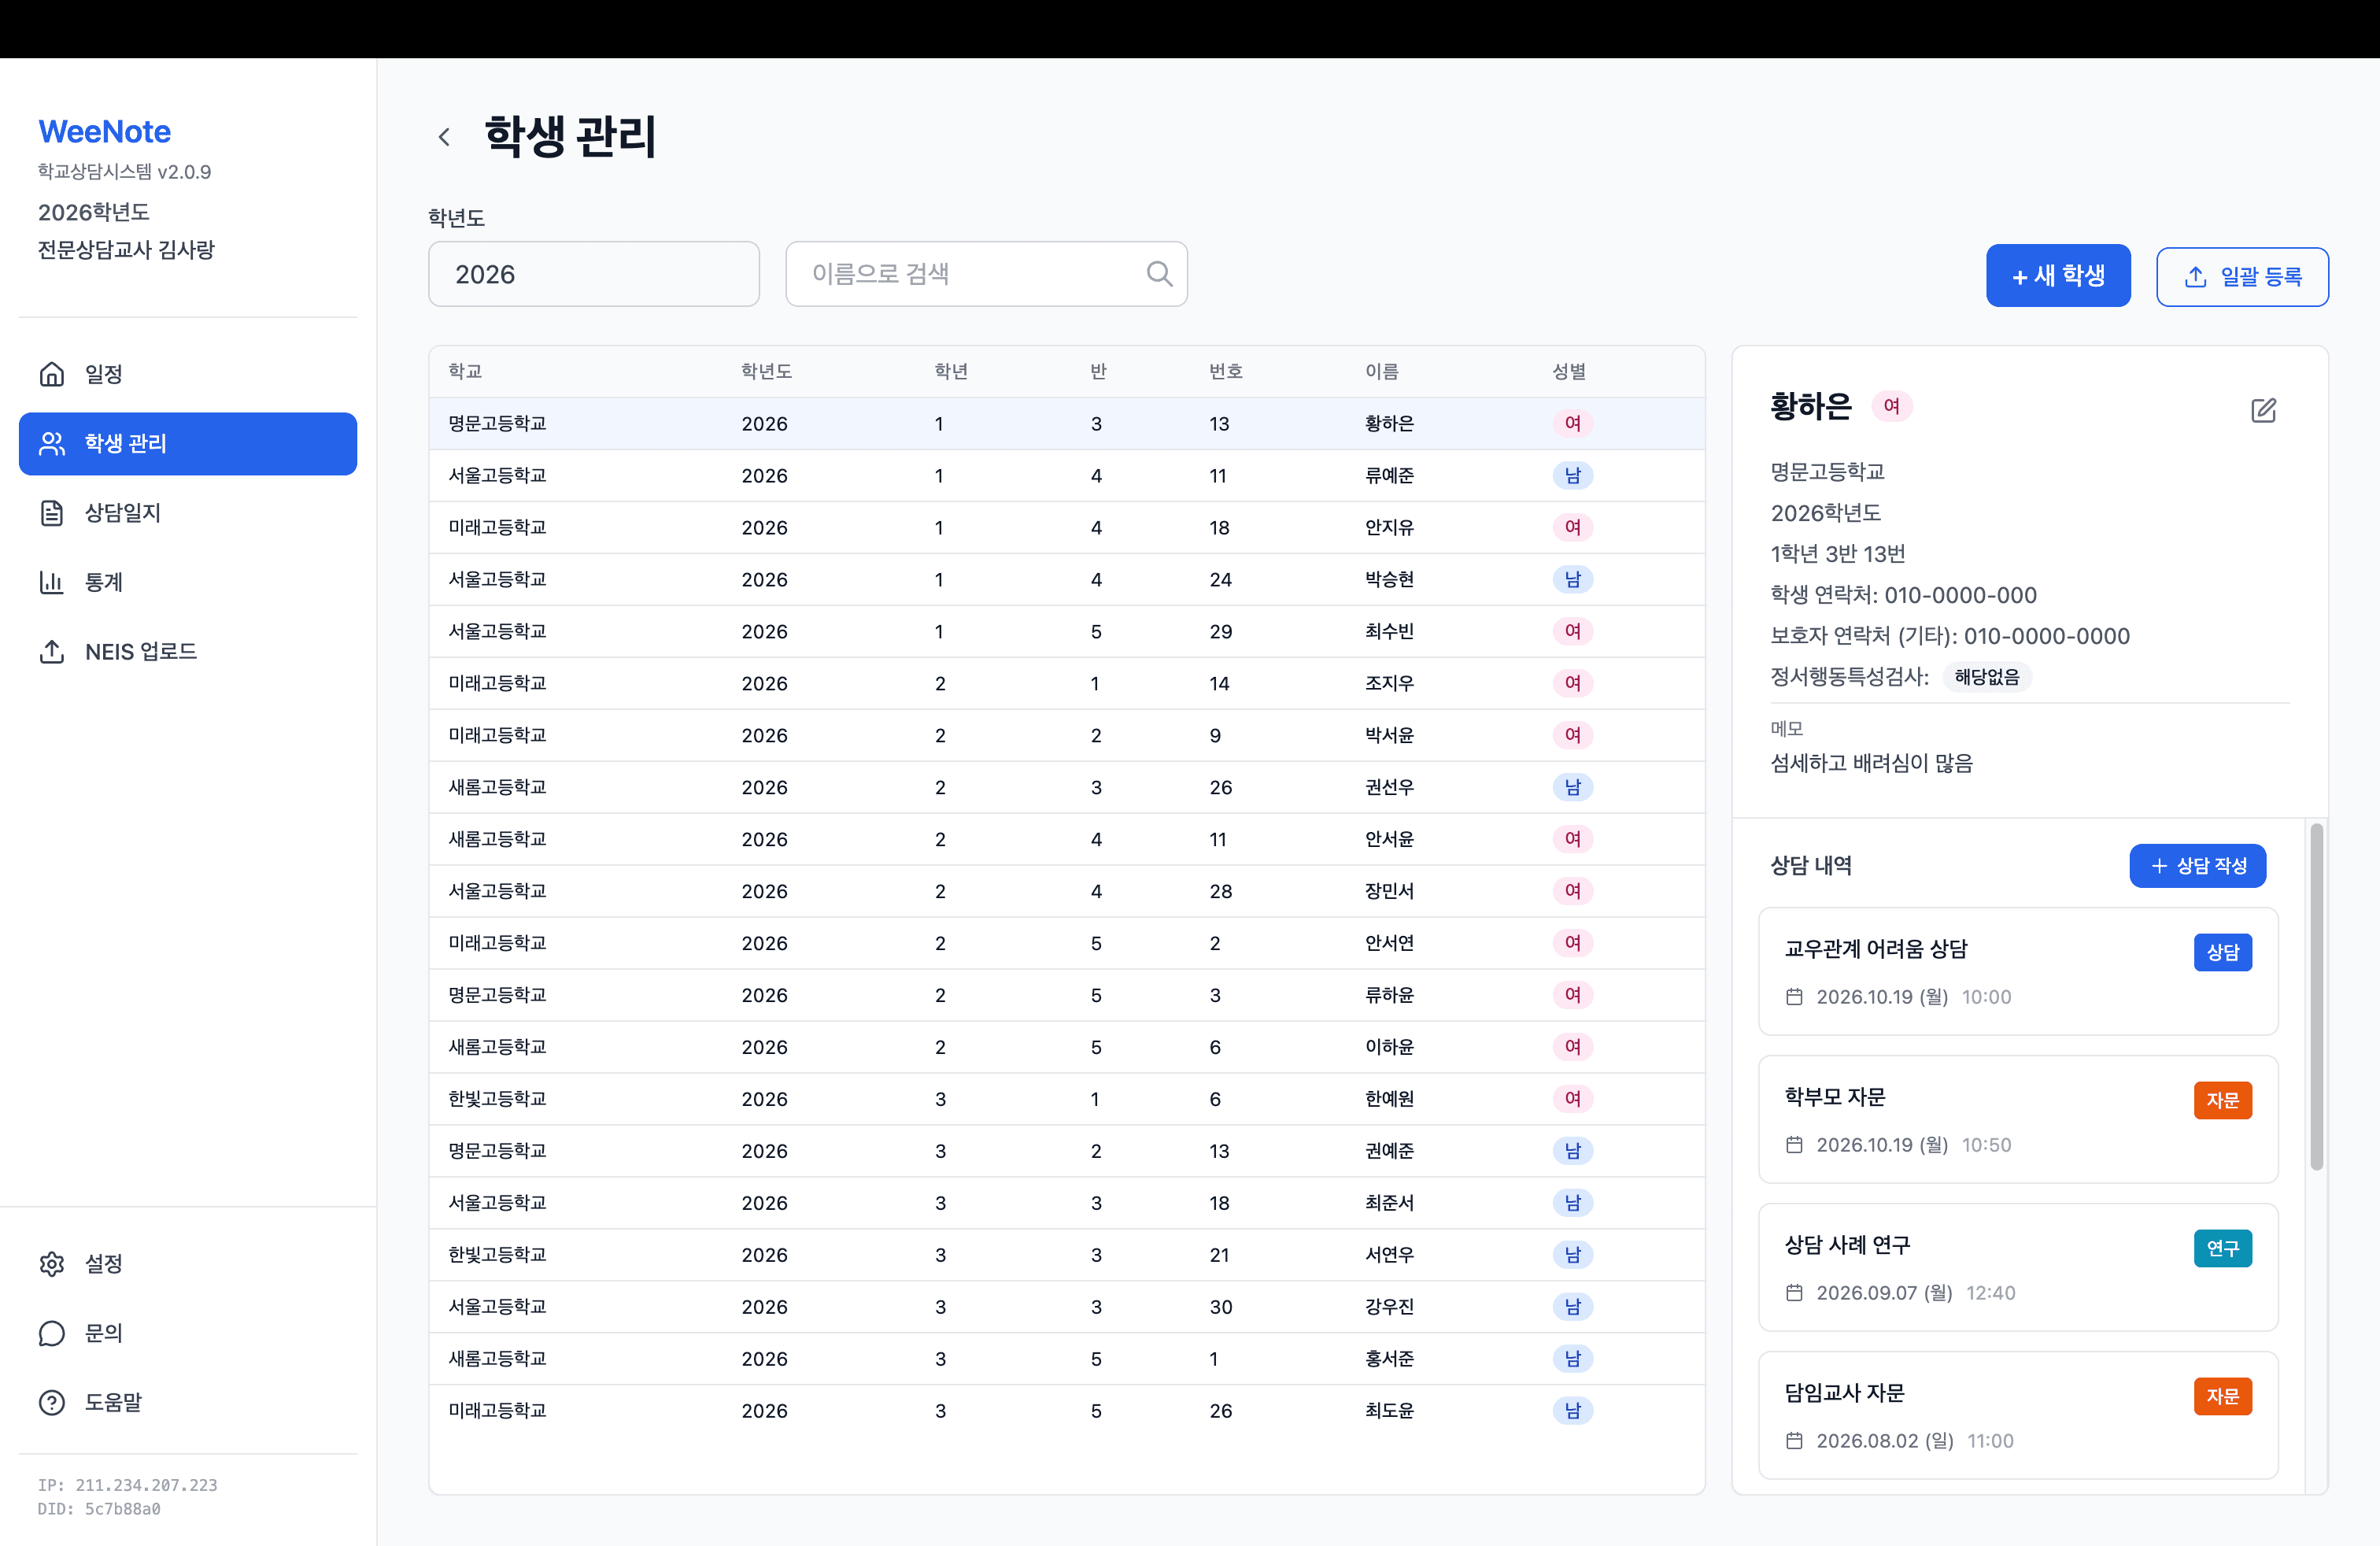Open the 문의 inquiry chat icon
The width and height of the screenshot is (2380, 1546).
click(x=52, y=1333)
